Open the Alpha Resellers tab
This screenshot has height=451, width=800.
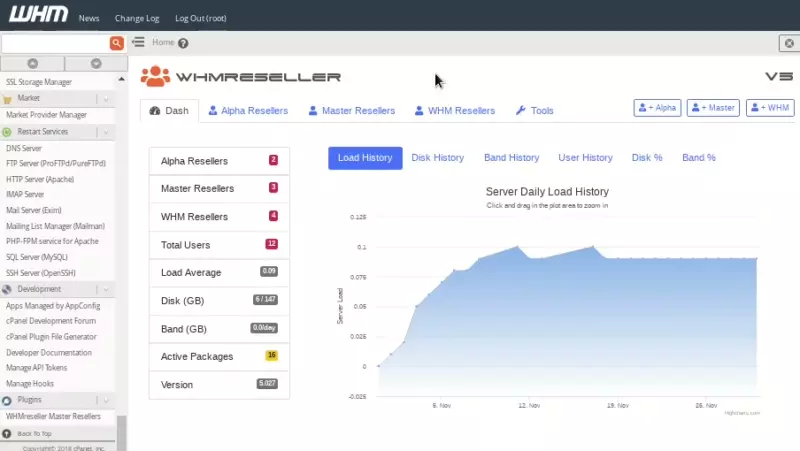click(248, 111)
